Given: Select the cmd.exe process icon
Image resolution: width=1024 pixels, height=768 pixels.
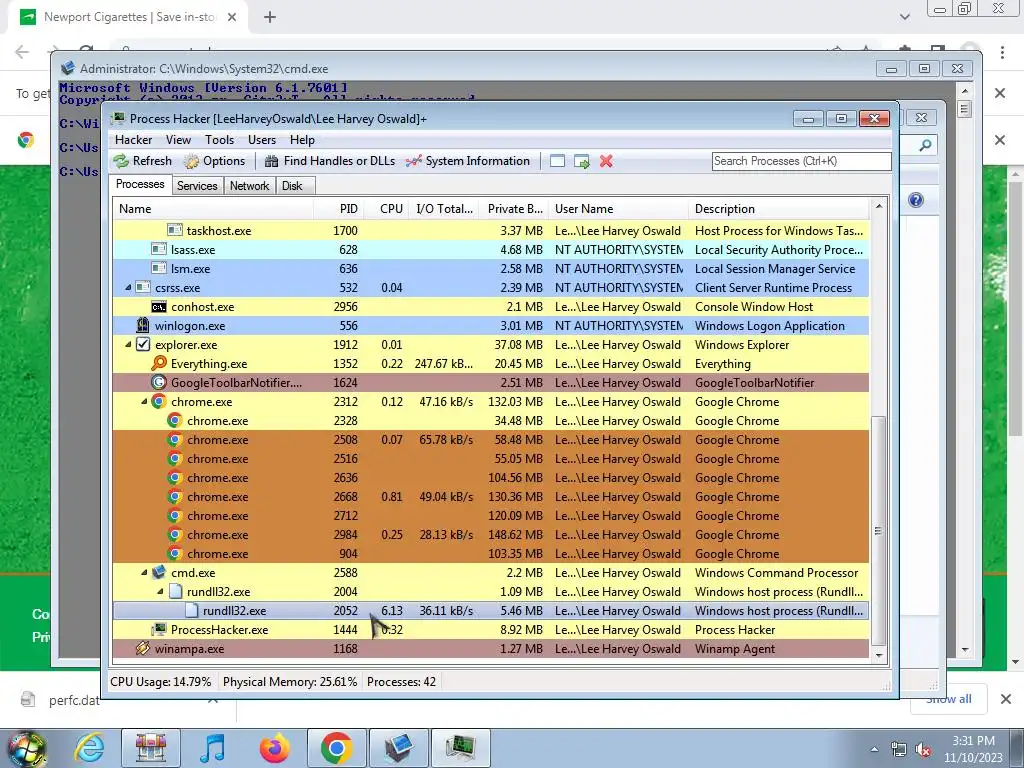Looking at the screenshot, I should [159, 573].
